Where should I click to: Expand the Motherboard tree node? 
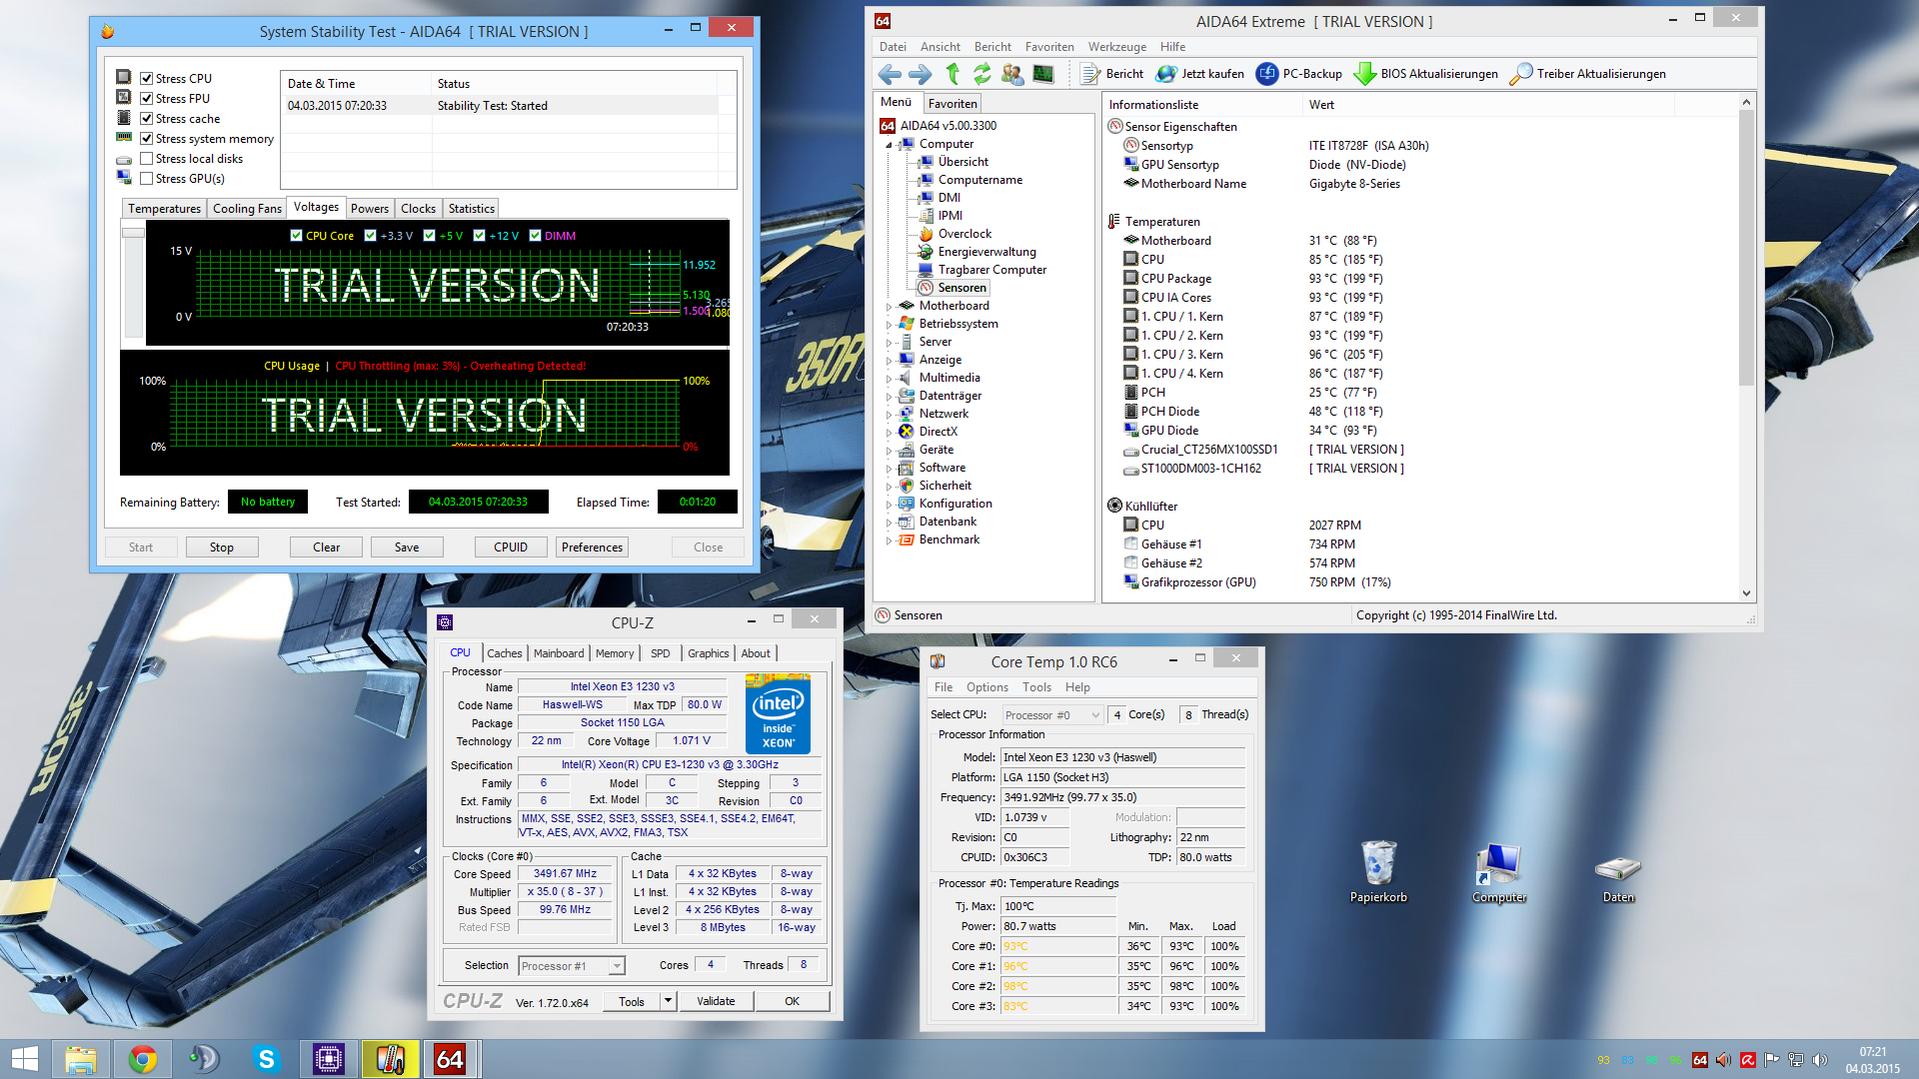[889, 306]
